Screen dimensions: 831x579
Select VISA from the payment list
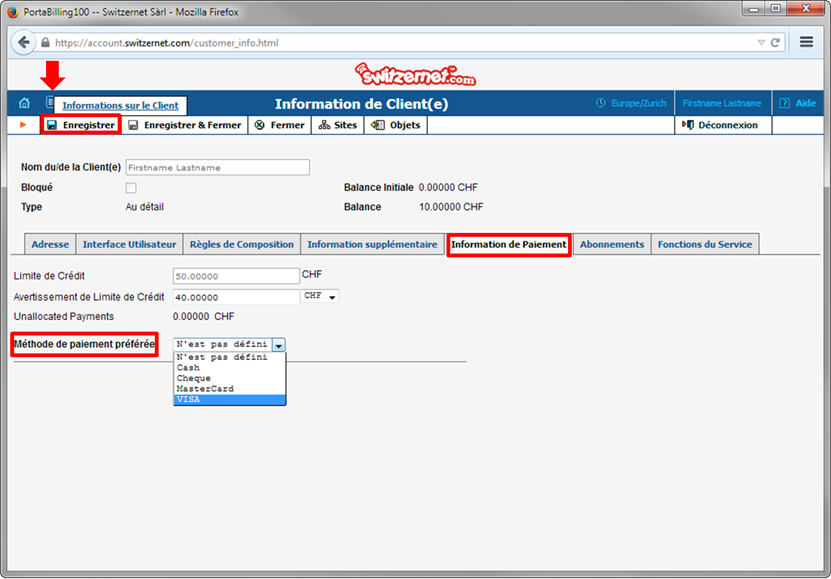point(229,399)
